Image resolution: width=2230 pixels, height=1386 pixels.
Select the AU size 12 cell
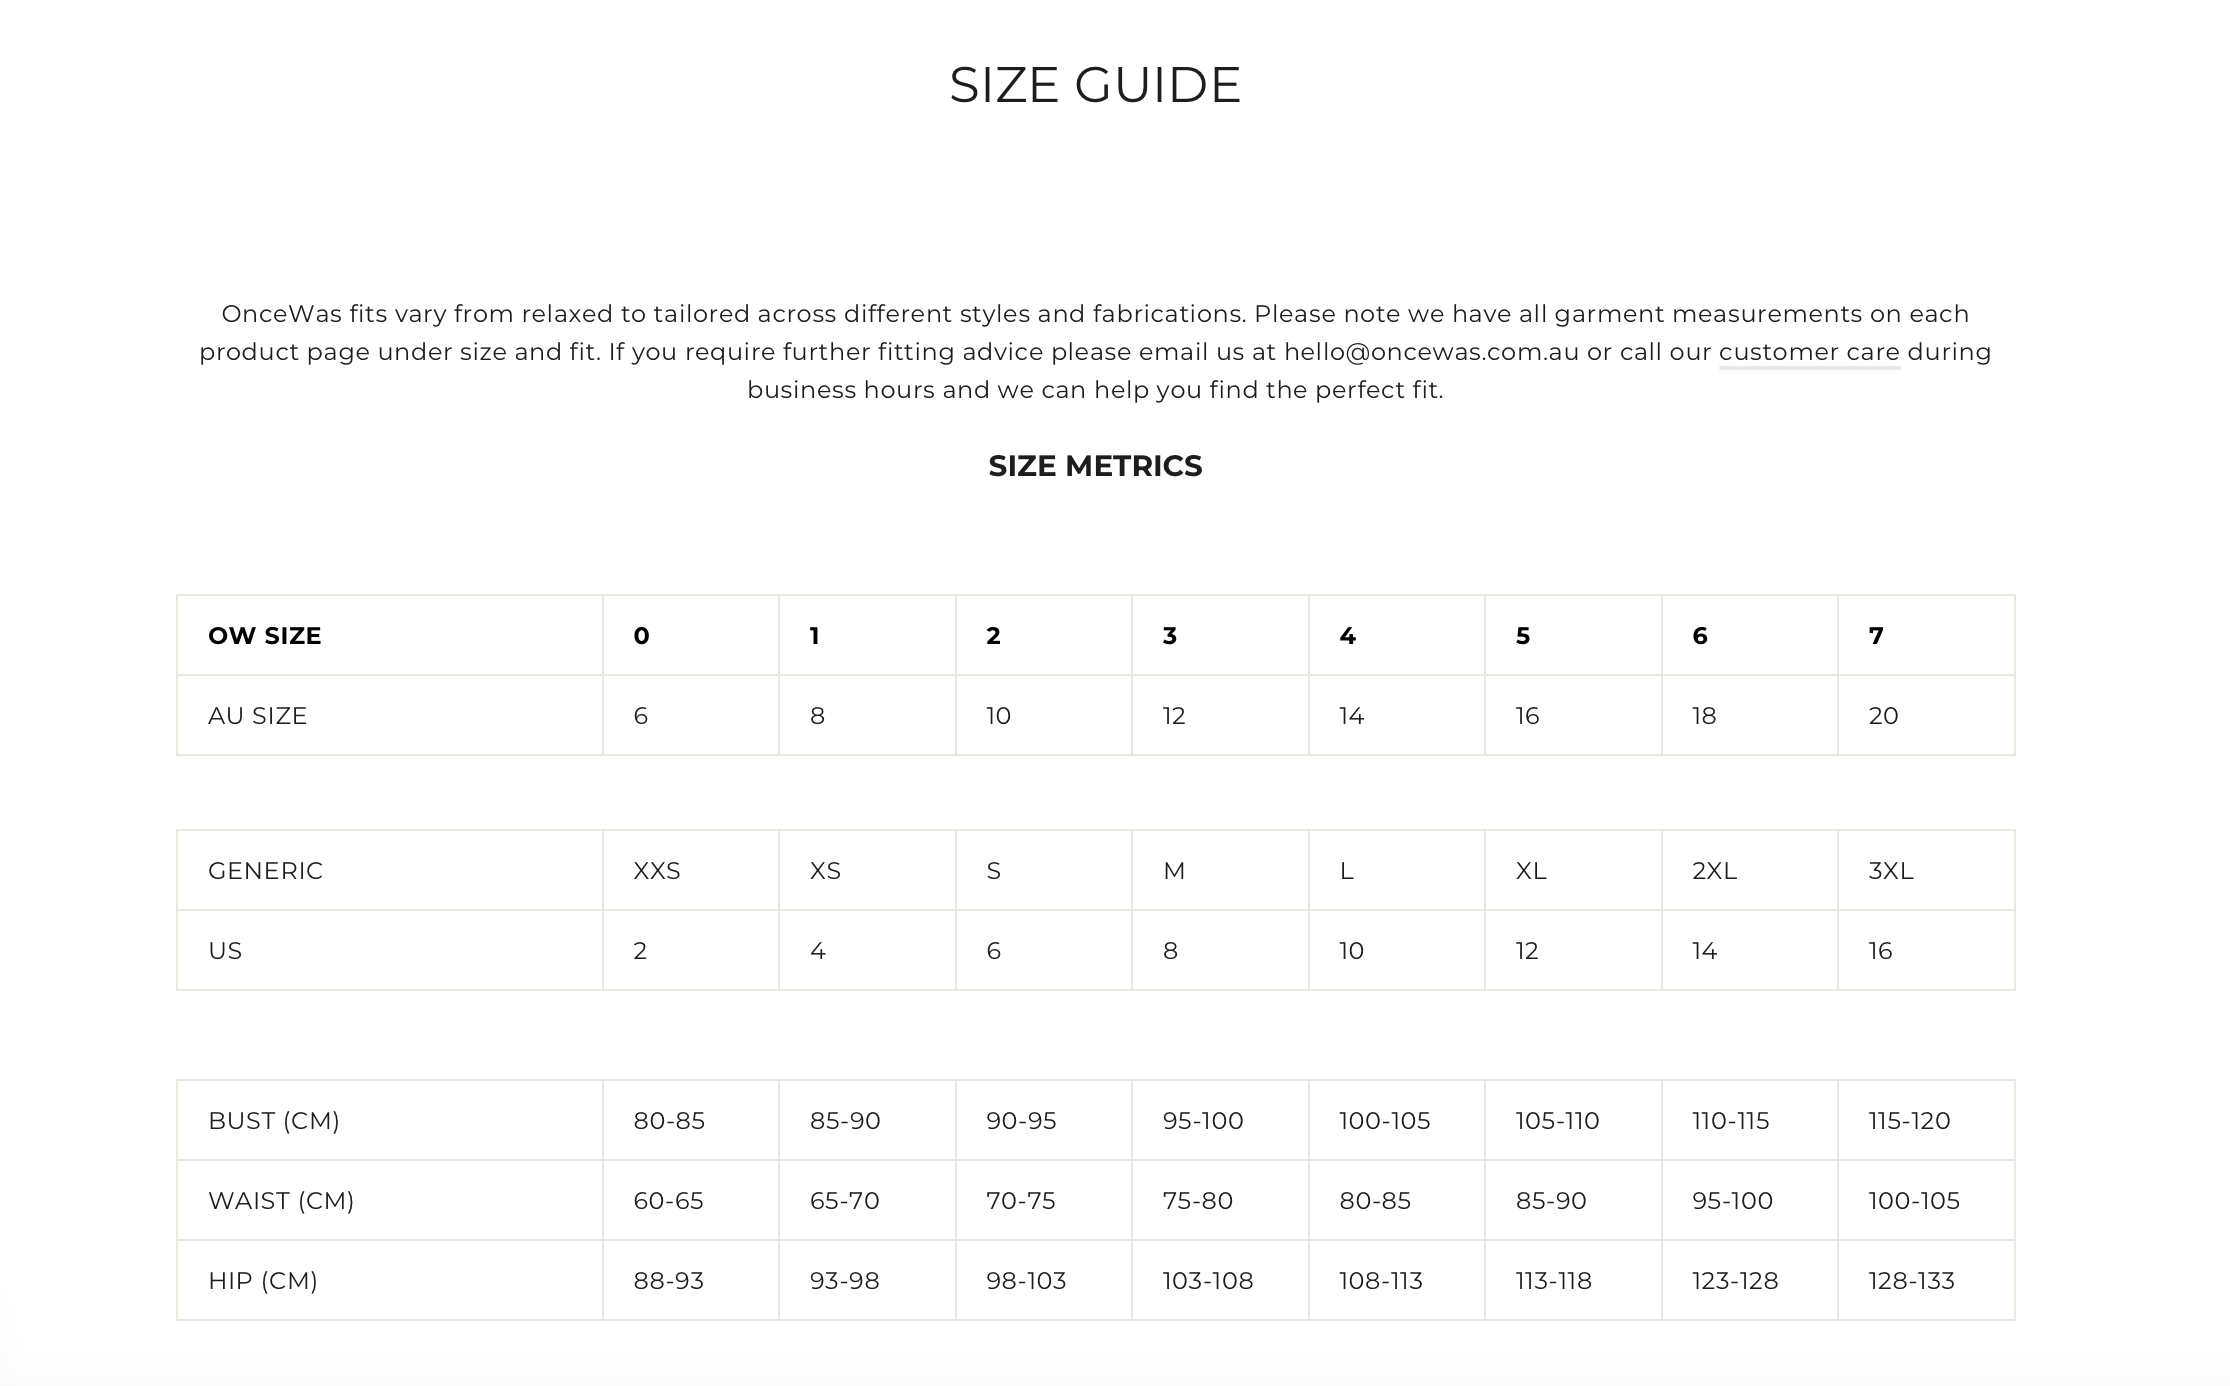click(1174, 716)
